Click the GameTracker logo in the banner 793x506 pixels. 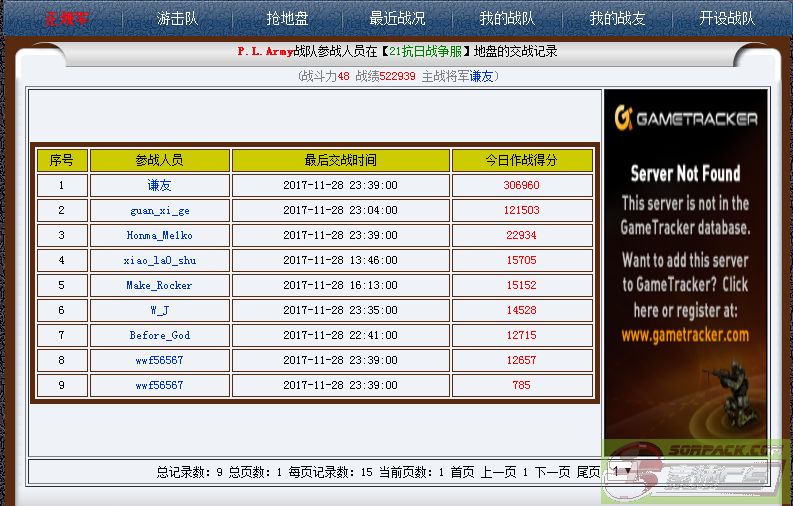pyautogui.click(x=685, y=119)
